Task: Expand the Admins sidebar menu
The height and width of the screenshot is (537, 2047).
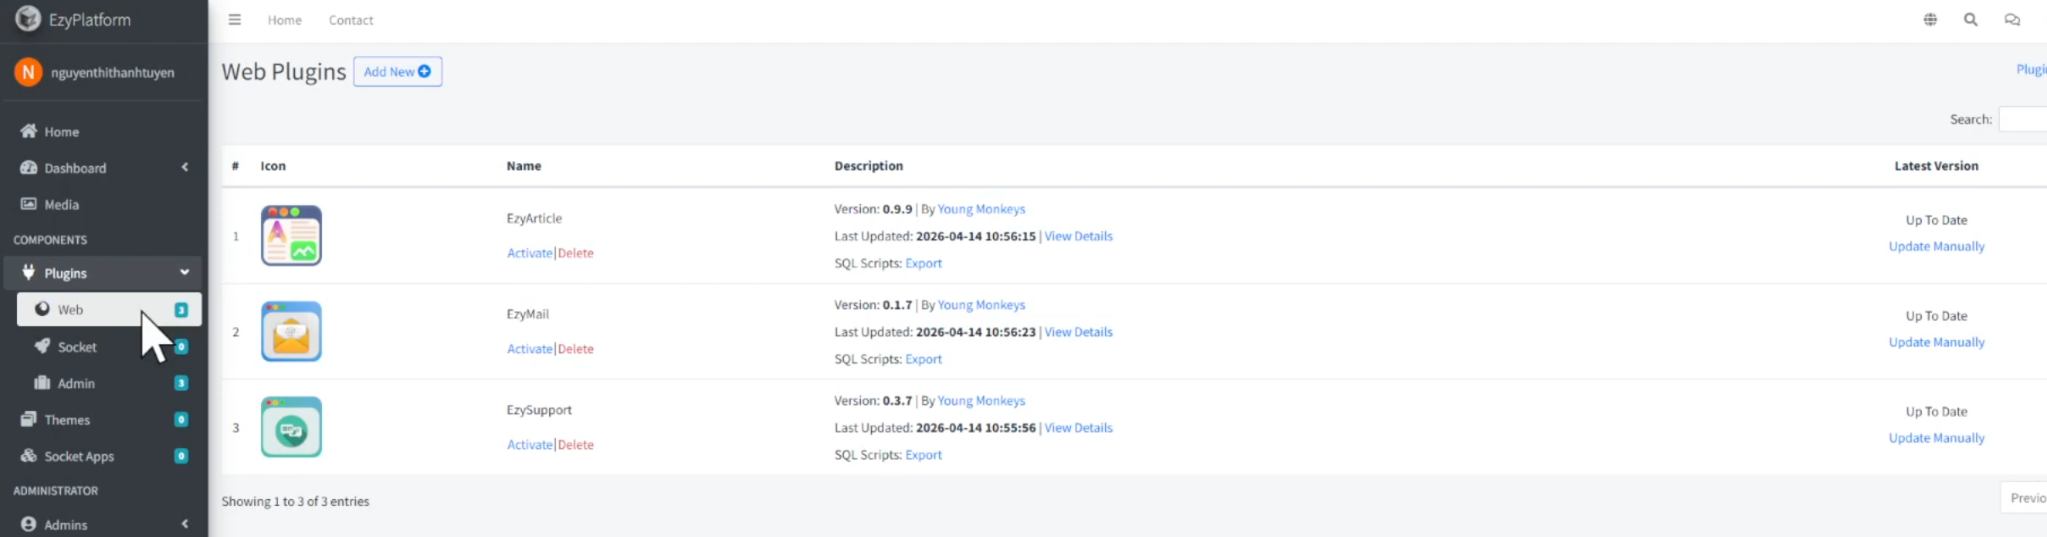Action: pyautogui.click(x=184, y=524)
